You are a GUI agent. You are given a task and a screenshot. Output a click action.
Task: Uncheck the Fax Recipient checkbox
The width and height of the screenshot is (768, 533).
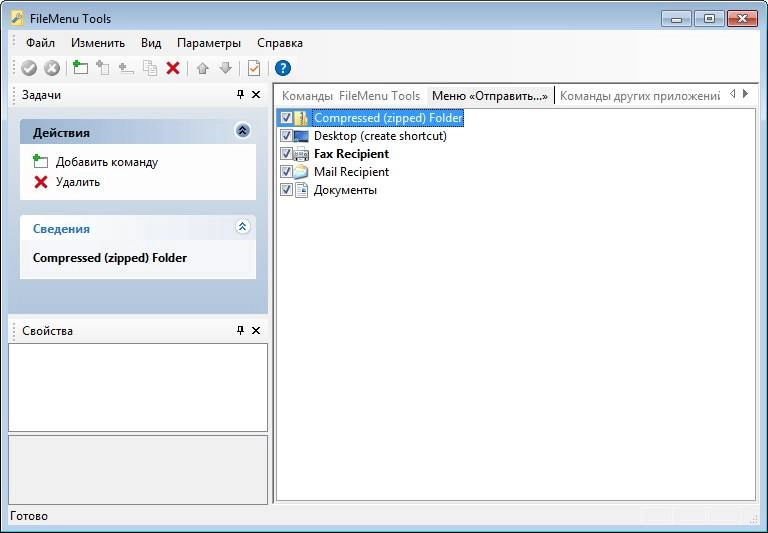click(286, 153)
